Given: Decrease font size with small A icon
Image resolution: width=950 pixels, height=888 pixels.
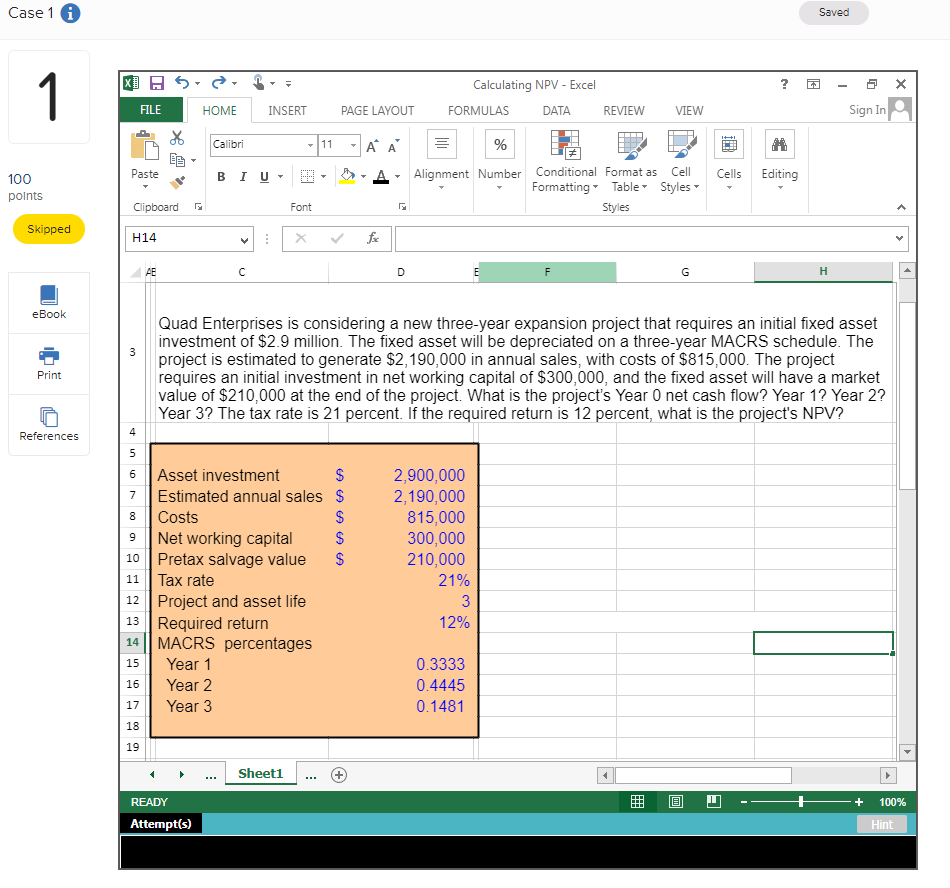Looking at the screenshot, I should [x=393, y=146].
